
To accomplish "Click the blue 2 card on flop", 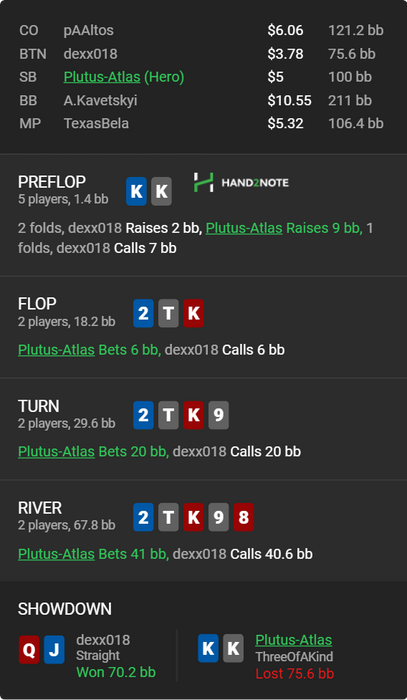I will coord(143,313).
